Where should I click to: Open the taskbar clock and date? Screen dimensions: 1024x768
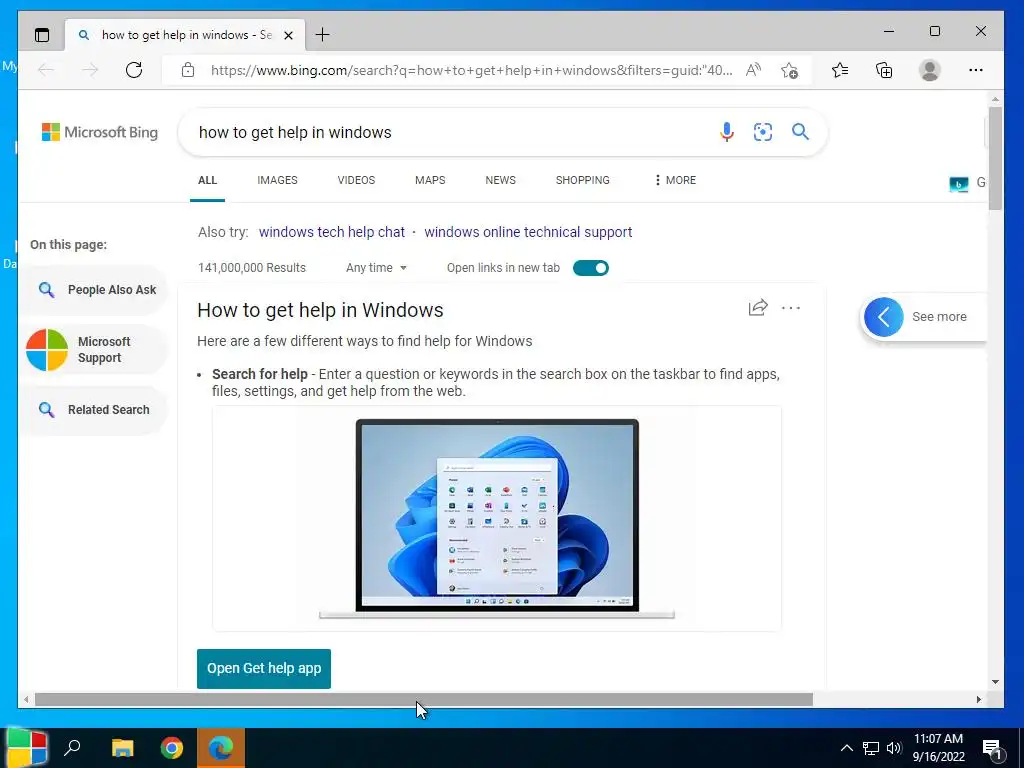tap(938, 748)
